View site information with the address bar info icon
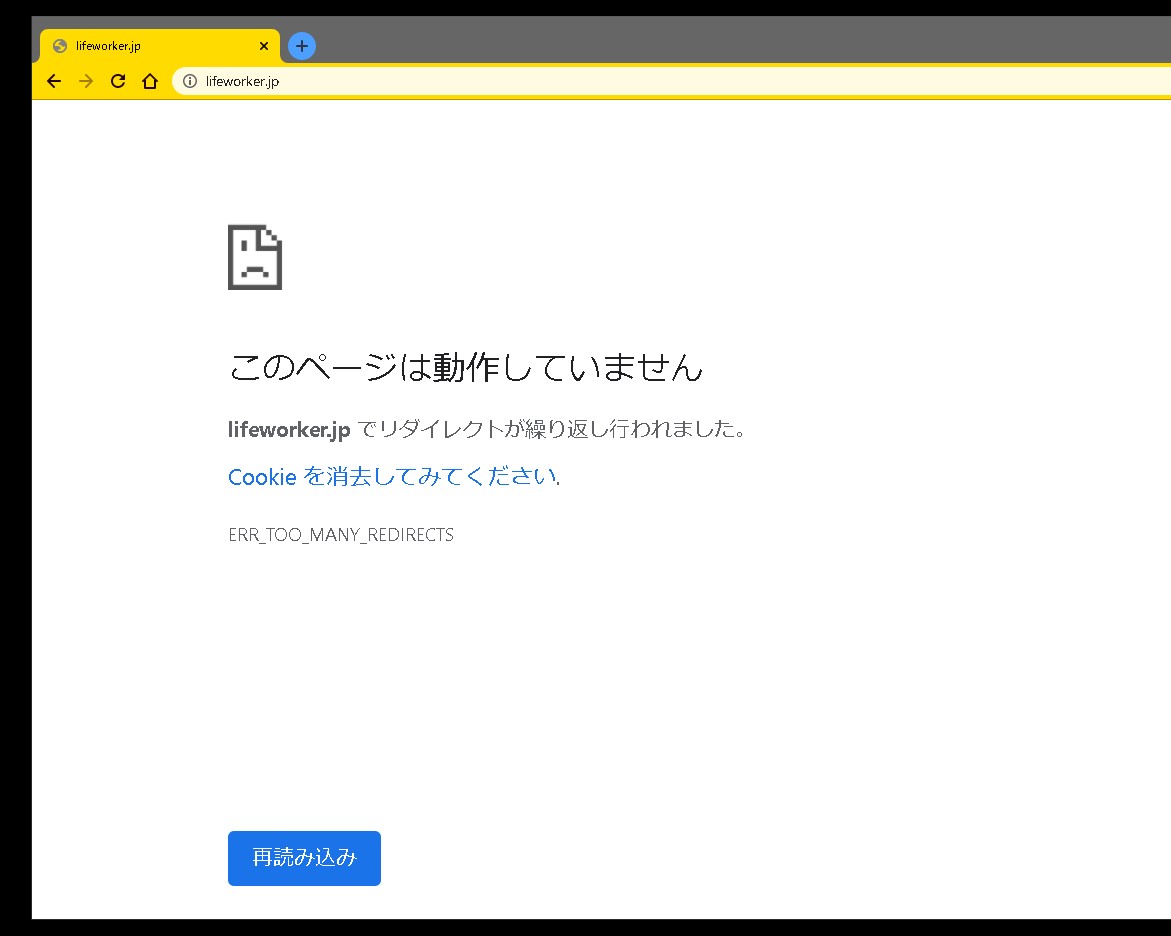Screen dimensions: 1171x936 pos(190,81)
